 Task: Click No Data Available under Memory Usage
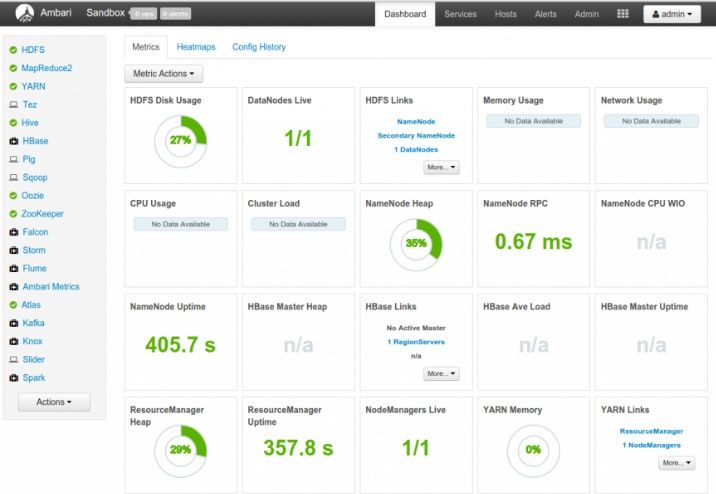pos(533,121)
